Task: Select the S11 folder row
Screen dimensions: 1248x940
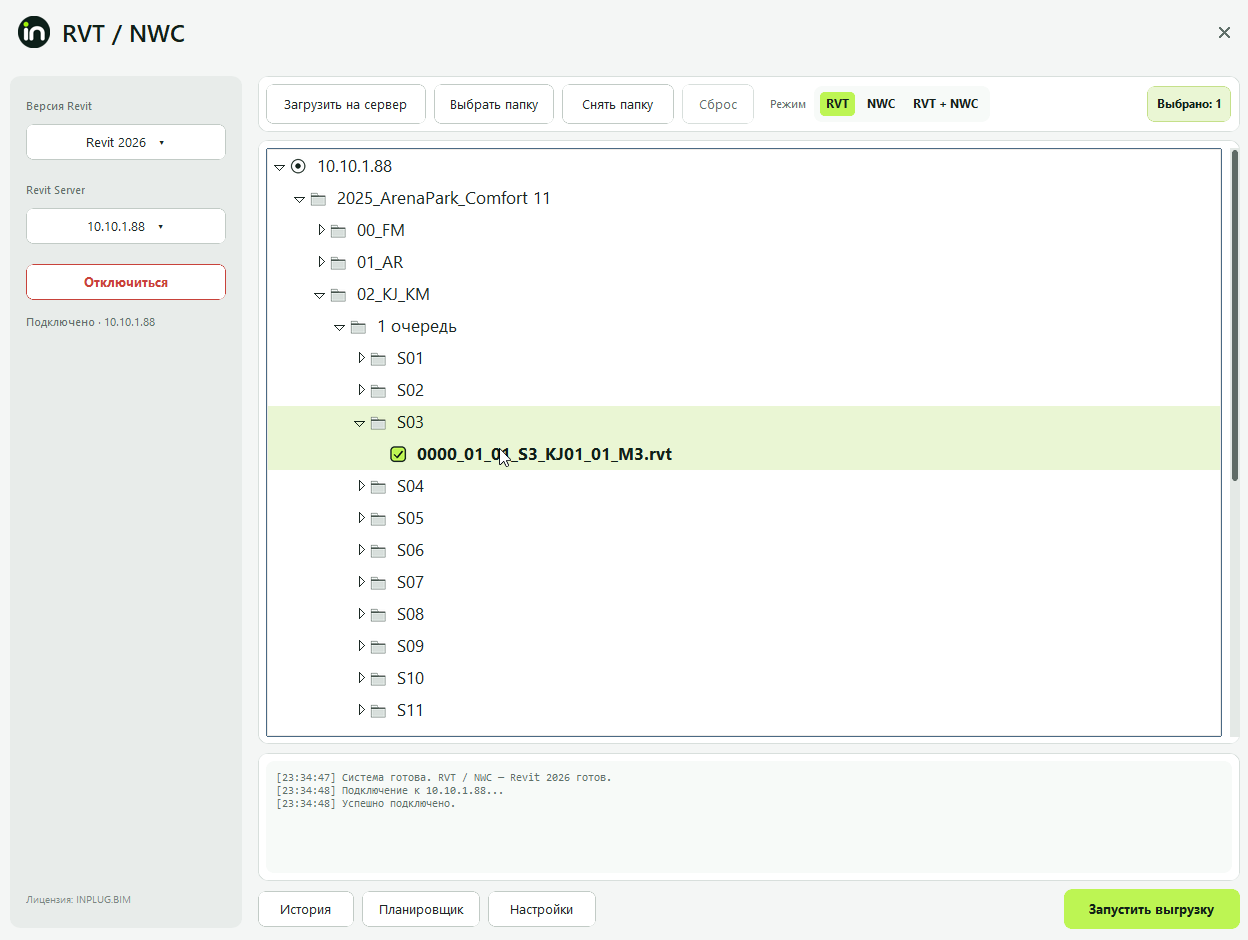Action: click(744, 711)
